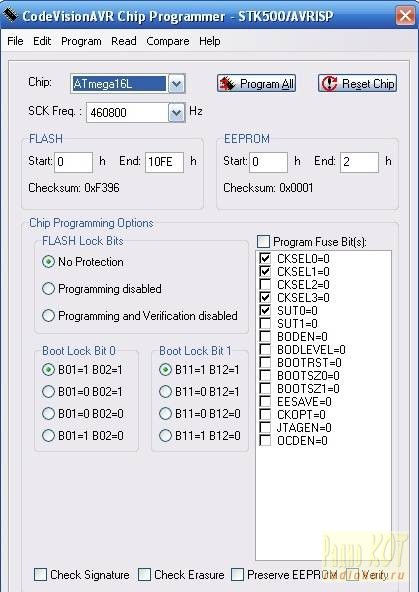Image resolution: width=419 pixels, height=592 pixels.
Task: Check the BODEN=0 fuse bit
Action: pyautogui.click(x=265, y=336)
